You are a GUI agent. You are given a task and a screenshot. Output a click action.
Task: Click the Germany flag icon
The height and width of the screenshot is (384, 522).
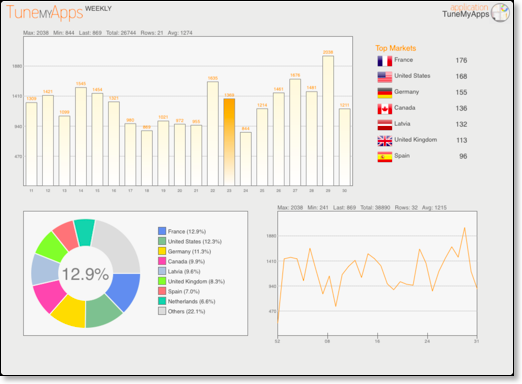coord(385,93)
